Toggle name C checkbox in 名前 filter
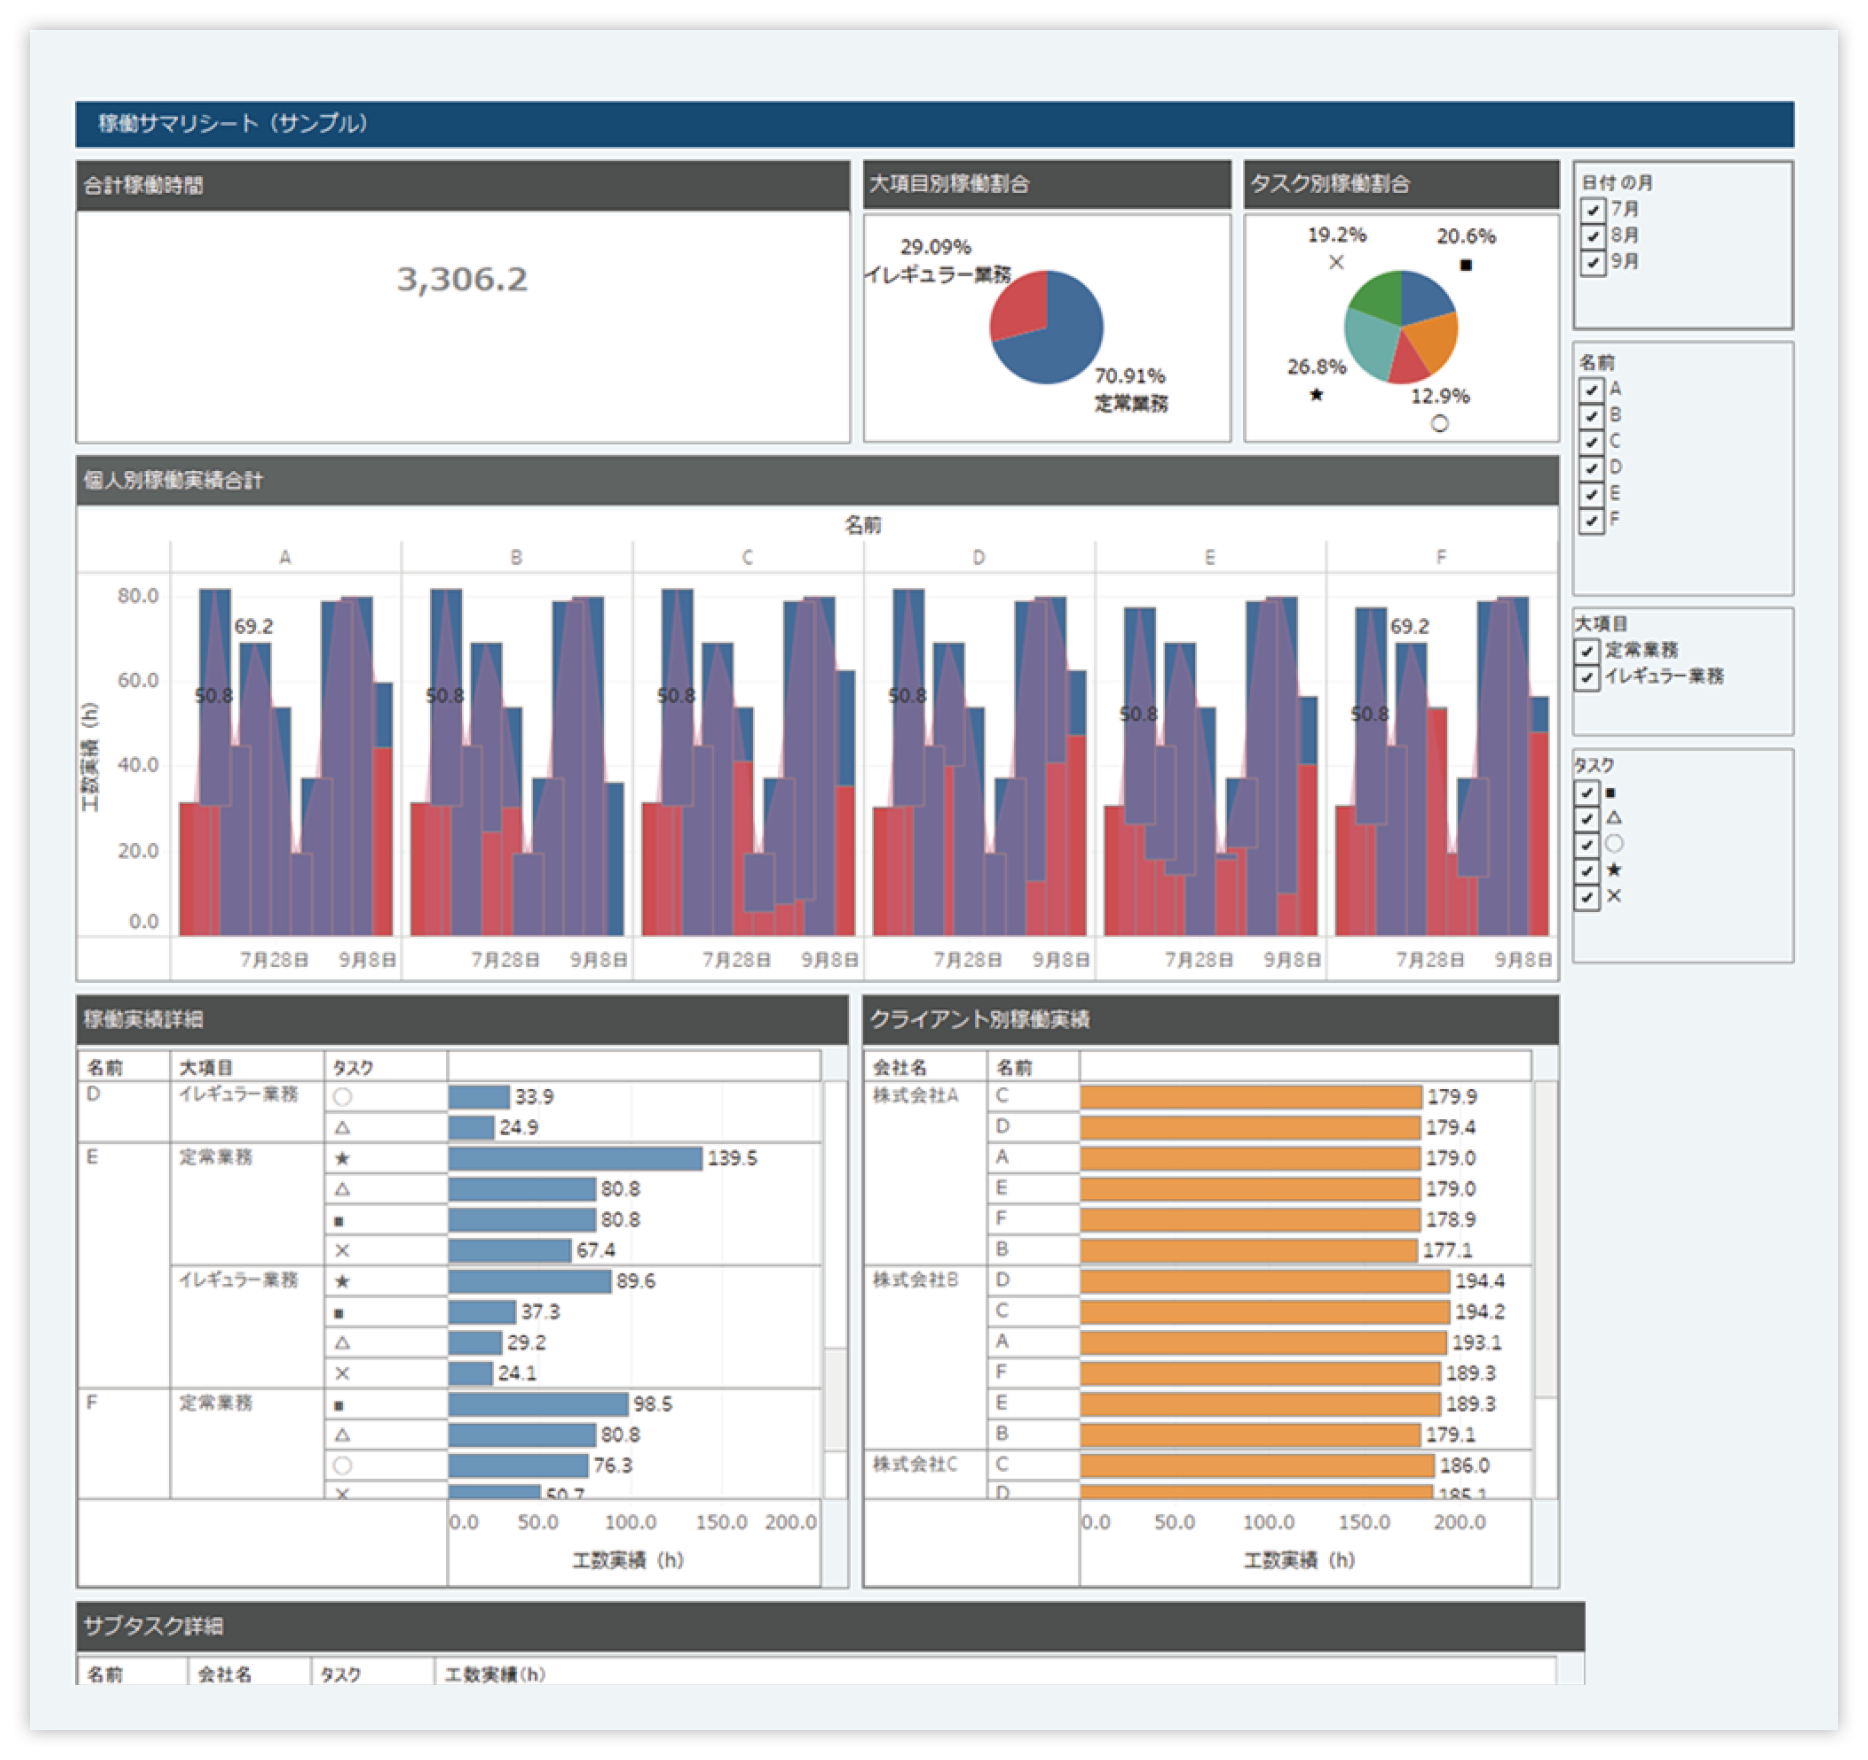The width and height of the screenshot is (1868, 1760). pyautogui.click(x=1591, y=442)
